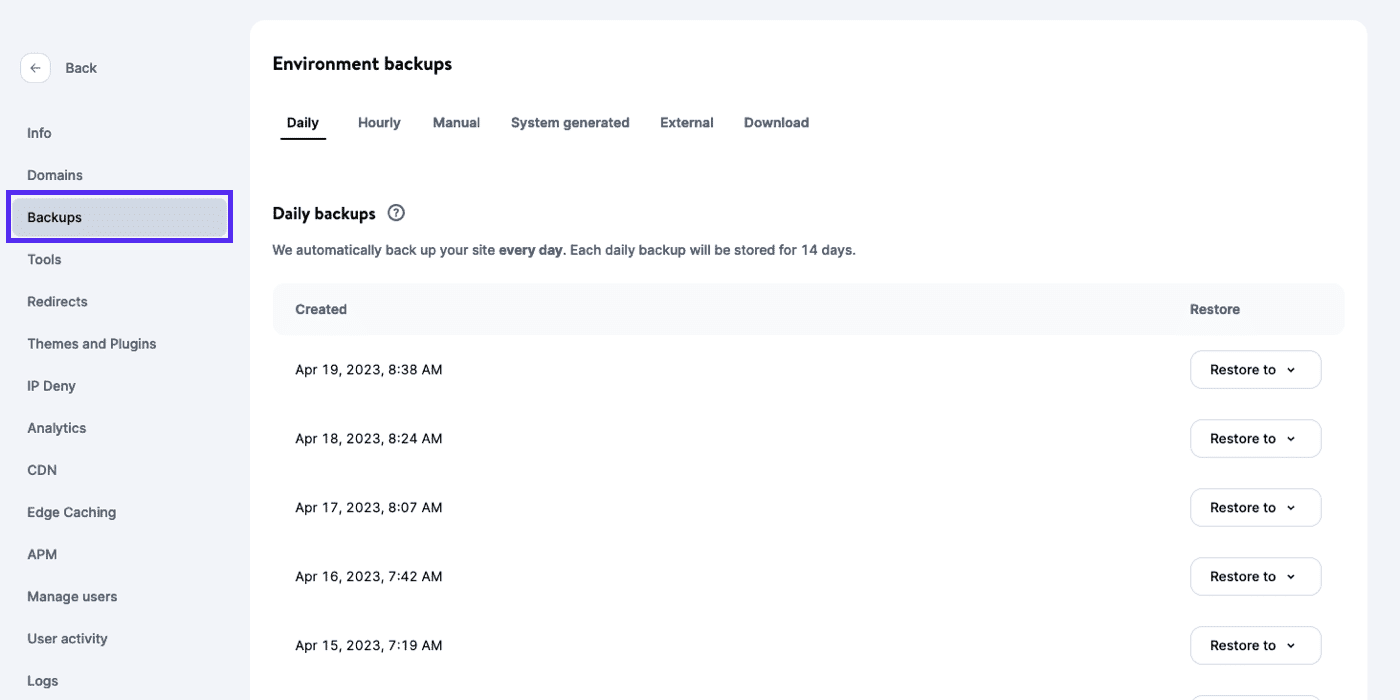Switch to the Hourly backups tab

(x=378, y=122)
